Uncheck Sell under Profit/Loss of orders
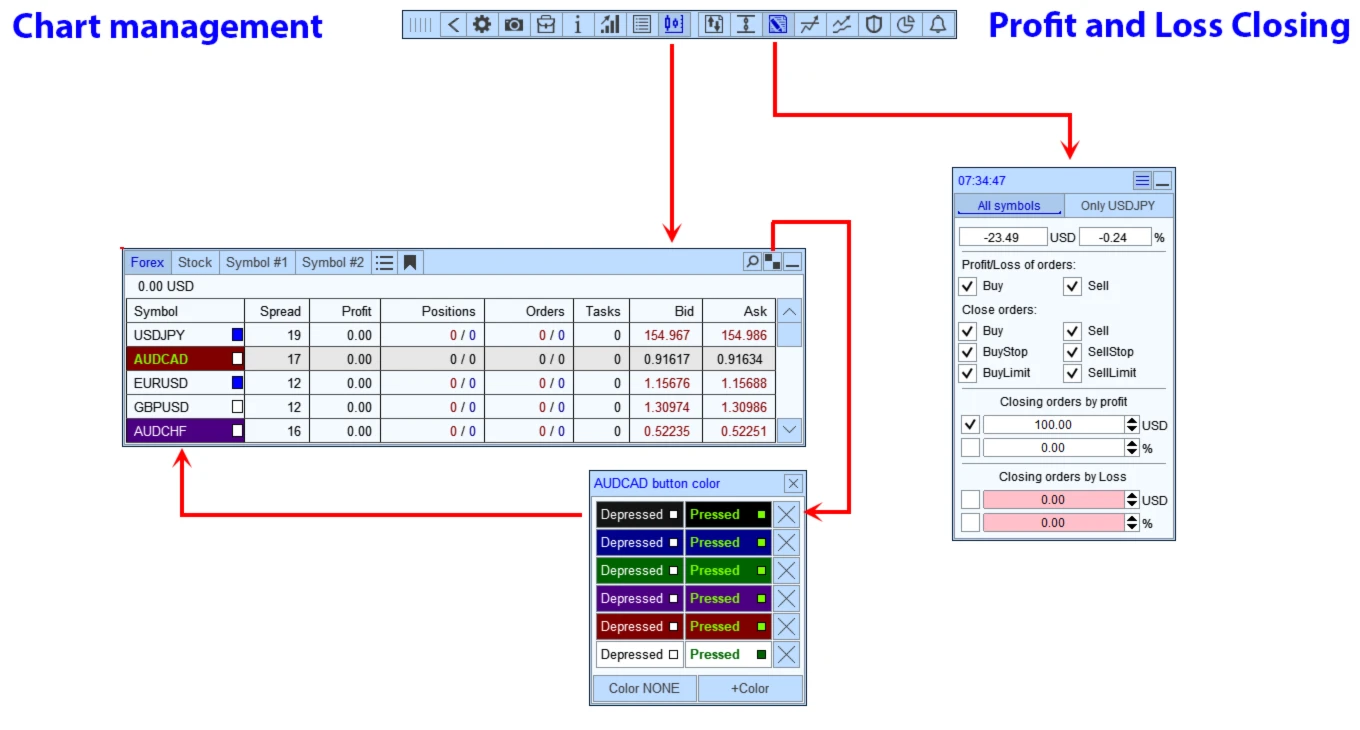The height and width of the screenshot is (730, 1360). [x=1073, y=286]
